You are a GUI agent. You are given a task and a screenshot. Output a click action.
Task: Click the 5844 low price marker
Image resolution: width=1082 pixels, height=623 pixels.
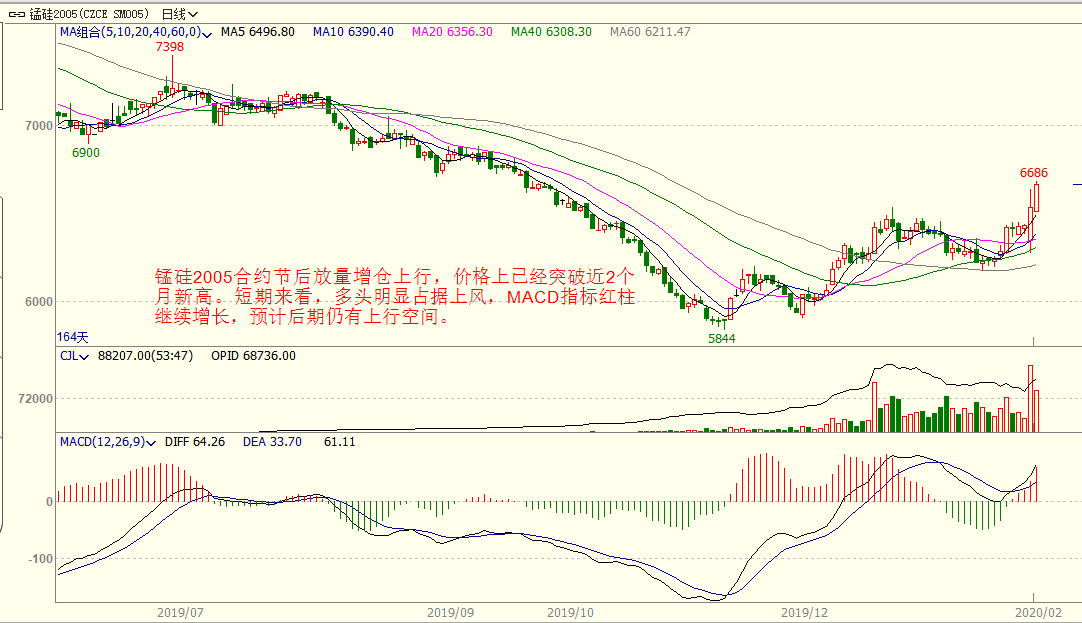721,339
